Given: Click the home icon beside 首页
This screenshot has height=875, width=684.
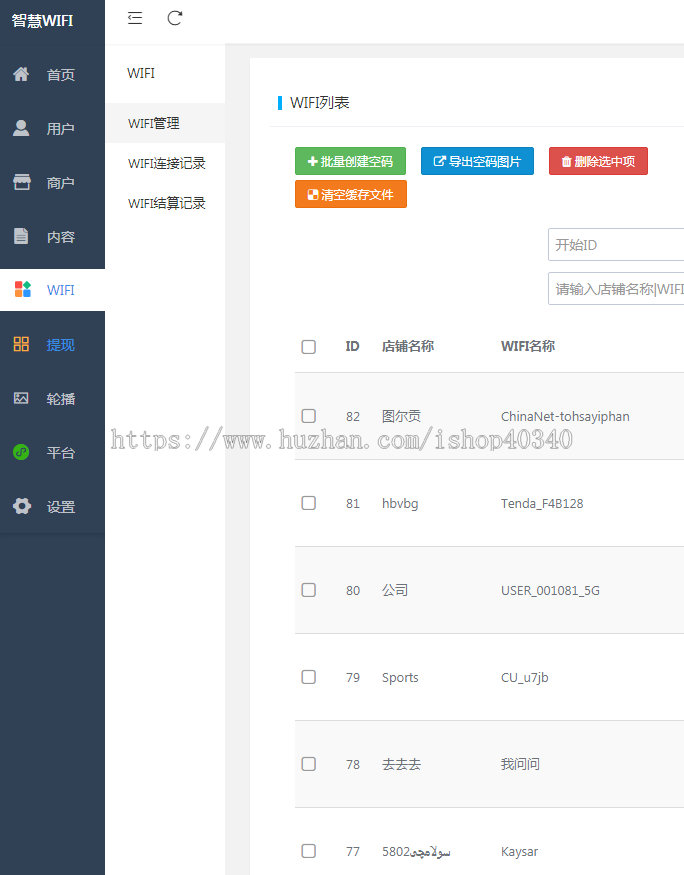Looking at the screenshot, I should 21,74.
